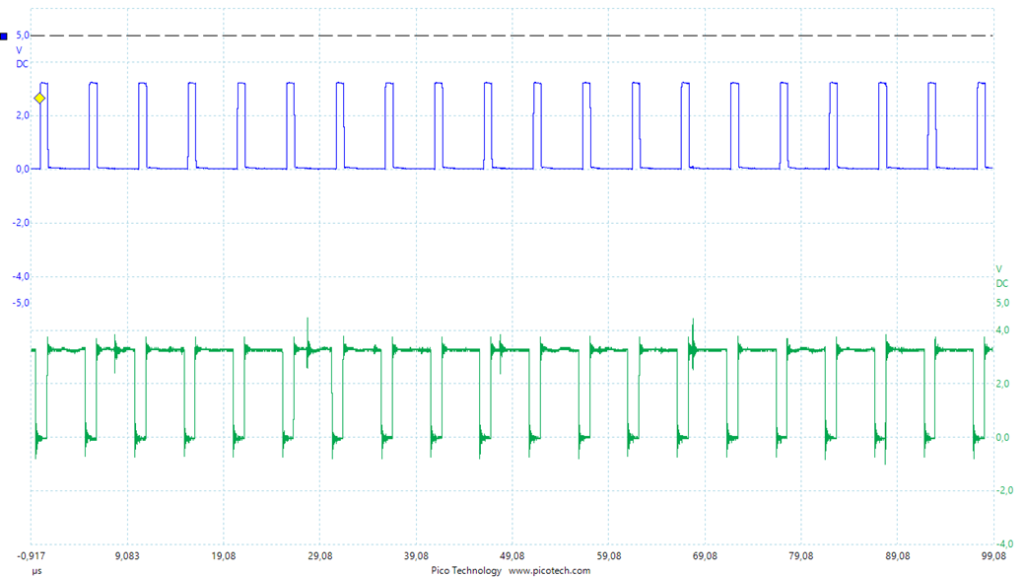Viewport: 1024px width, 577px height.
Task: Click the blue -5,0 axis label
Action: 21,302
